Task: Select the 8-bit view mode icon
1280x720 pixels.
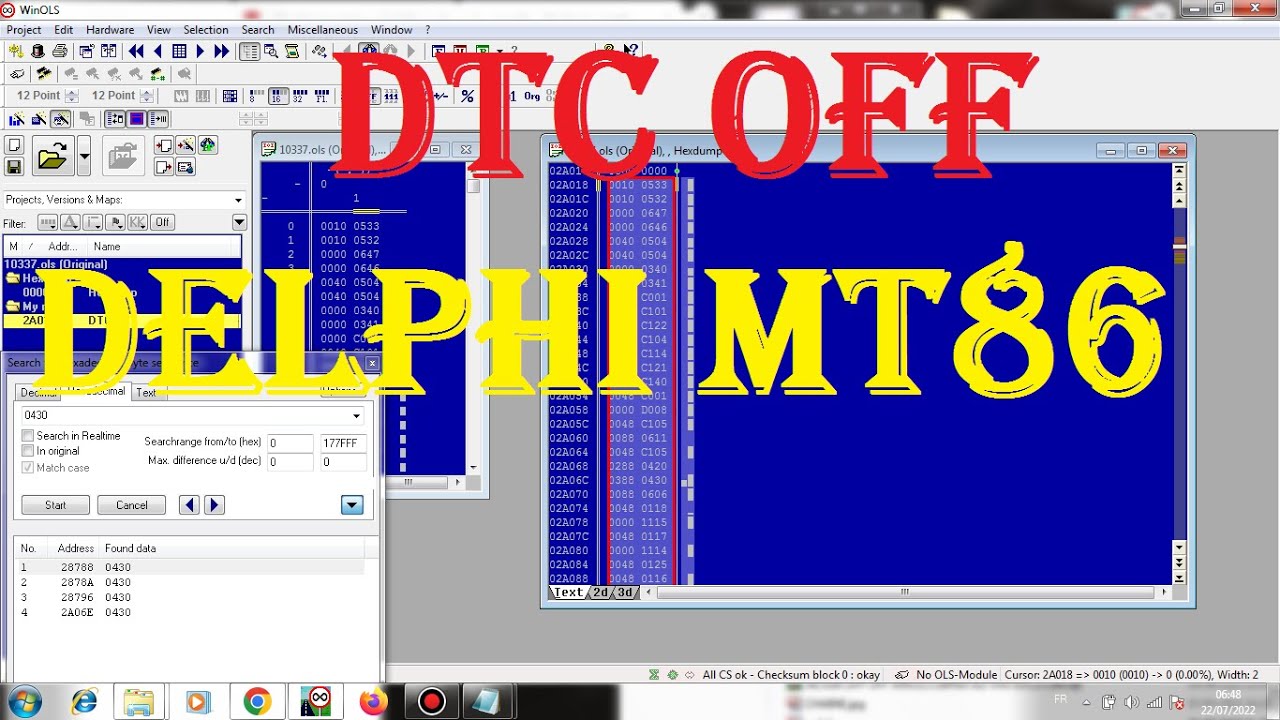Action: pyautogui.click(x=257, y=96)
